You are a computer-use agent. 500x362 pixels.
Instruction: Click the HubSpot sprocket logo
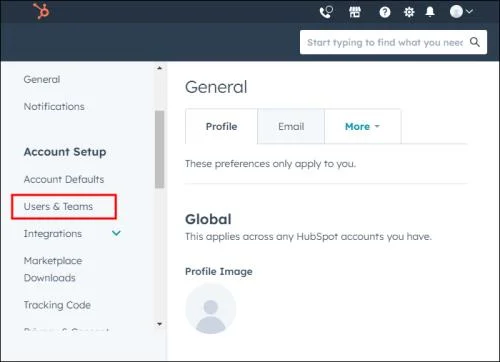tap(41, 11)
